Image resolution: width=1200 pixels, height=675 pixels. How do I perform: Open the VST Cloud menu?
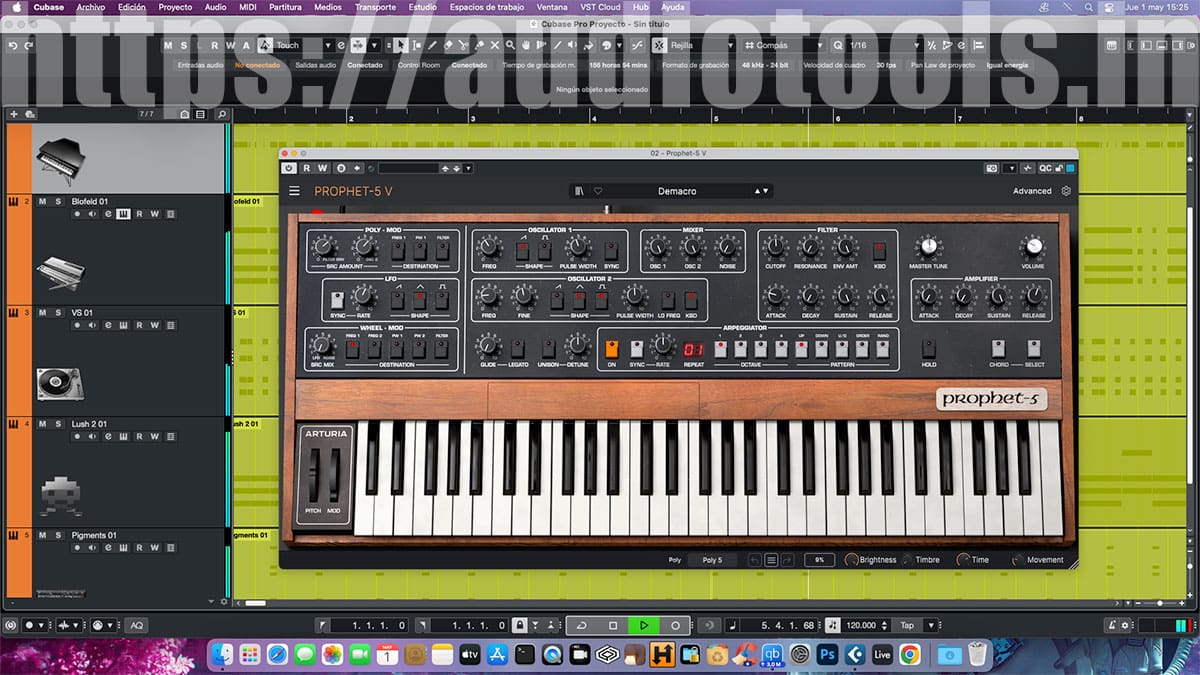pyautogui.click(x=601, y=7)
